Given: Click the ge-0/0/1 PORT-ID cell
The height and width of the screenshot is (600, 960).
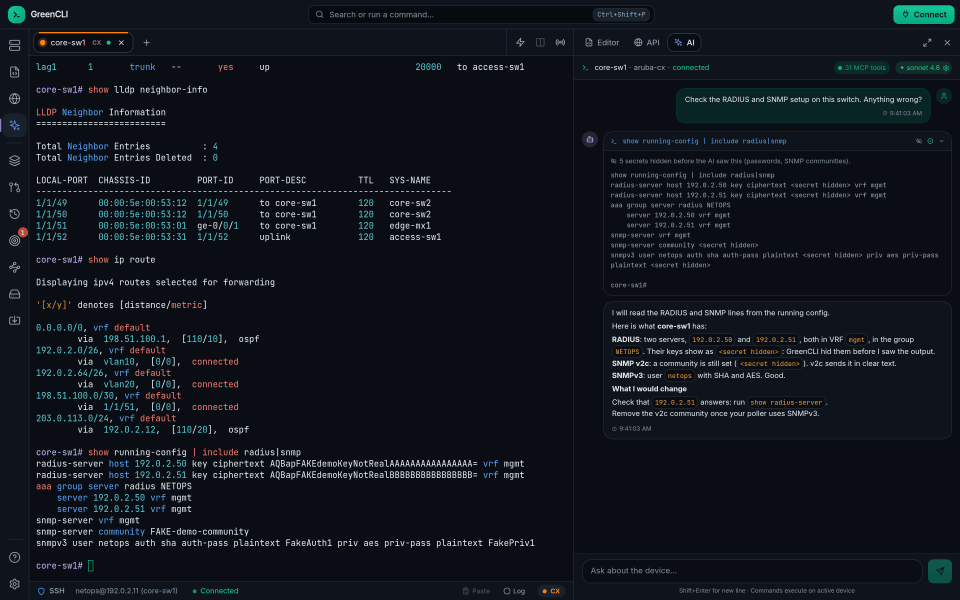Looking at the screenshot, I should click(217, 226).
